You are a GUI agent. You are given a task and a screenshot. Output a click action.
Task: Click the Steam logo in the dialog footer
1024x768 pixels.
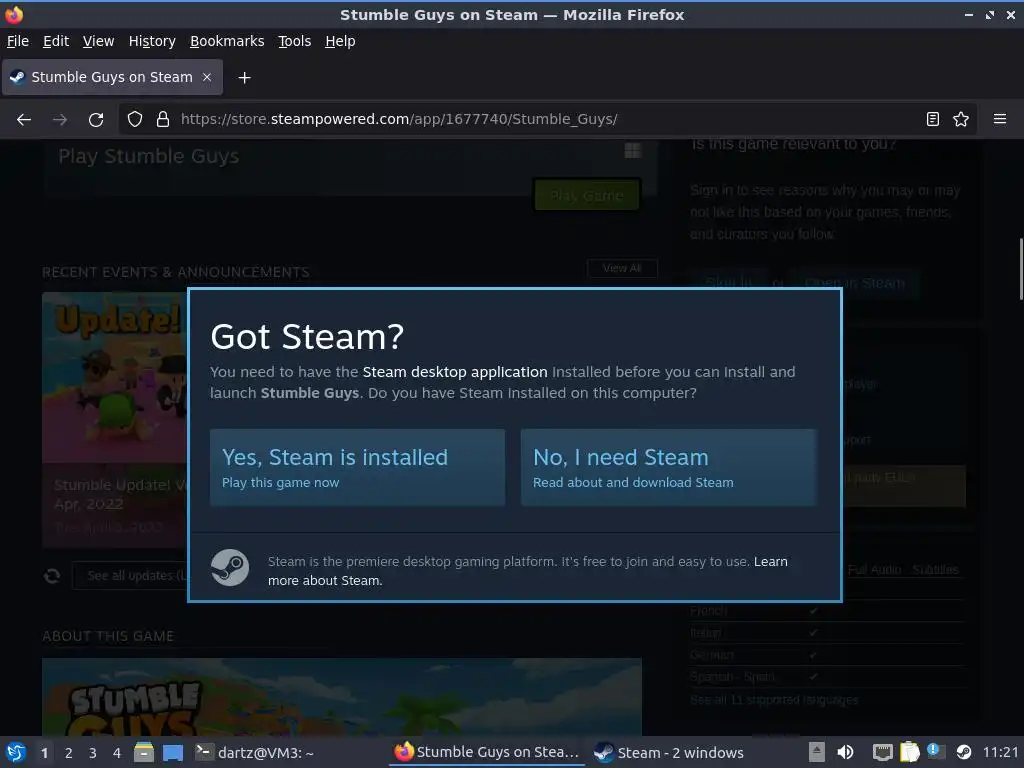pyautogui.click(x=230, y=567)
